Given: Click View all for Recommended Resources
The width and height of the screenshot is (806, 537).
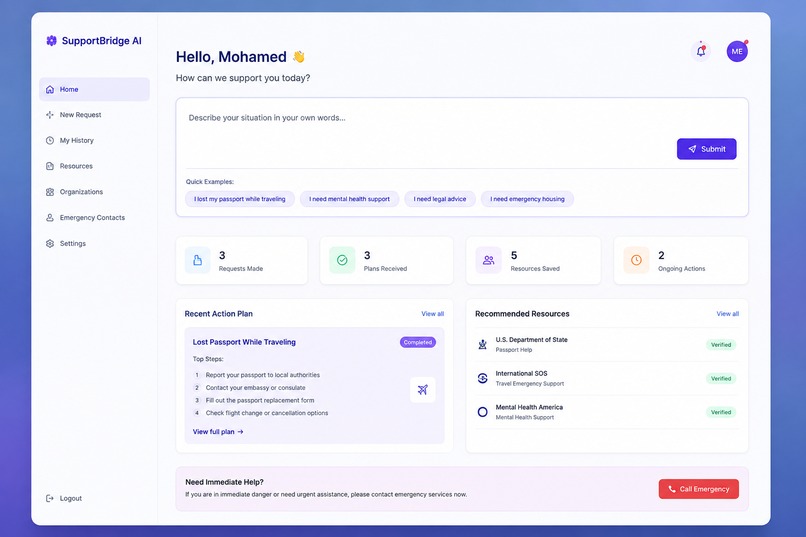Looking at the screenshot, I should pos(727,313).
